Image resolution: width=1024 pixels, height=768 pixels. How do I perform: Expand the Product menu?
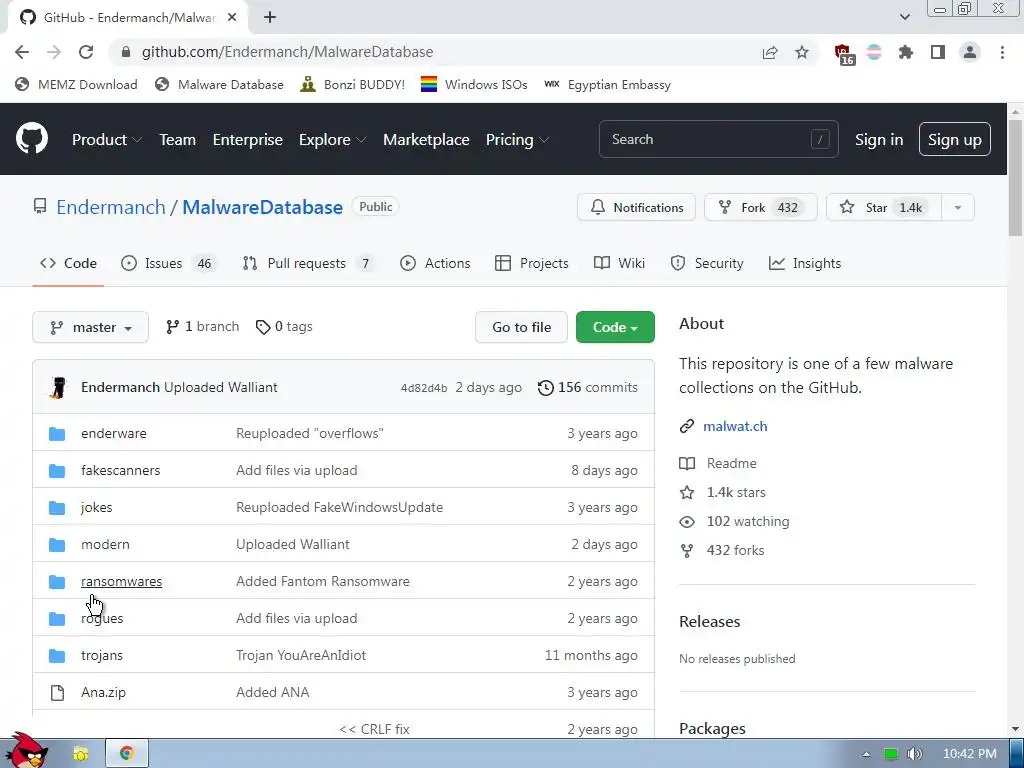tap(107, 139)
